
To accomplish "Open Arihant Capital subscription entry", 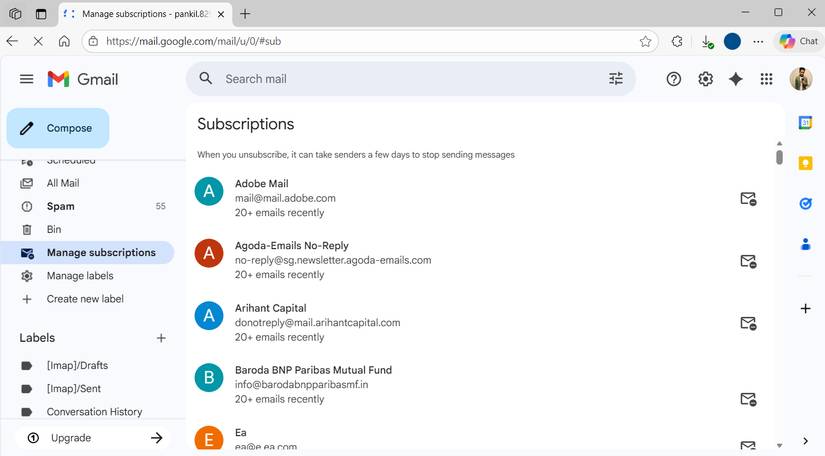I will (479, 322).
